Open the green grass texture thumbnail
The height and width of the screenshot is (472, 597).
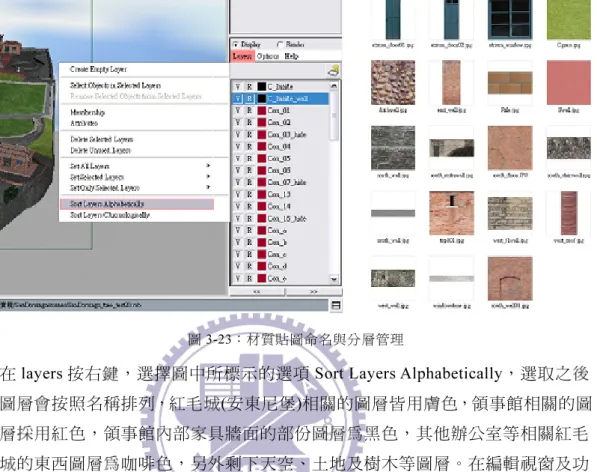(568, 19)
